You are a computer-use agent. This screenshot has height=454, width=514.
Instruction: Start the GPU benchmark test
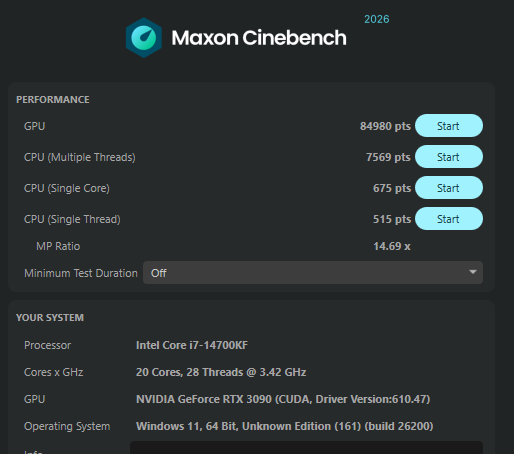click(x=449, y=126)
